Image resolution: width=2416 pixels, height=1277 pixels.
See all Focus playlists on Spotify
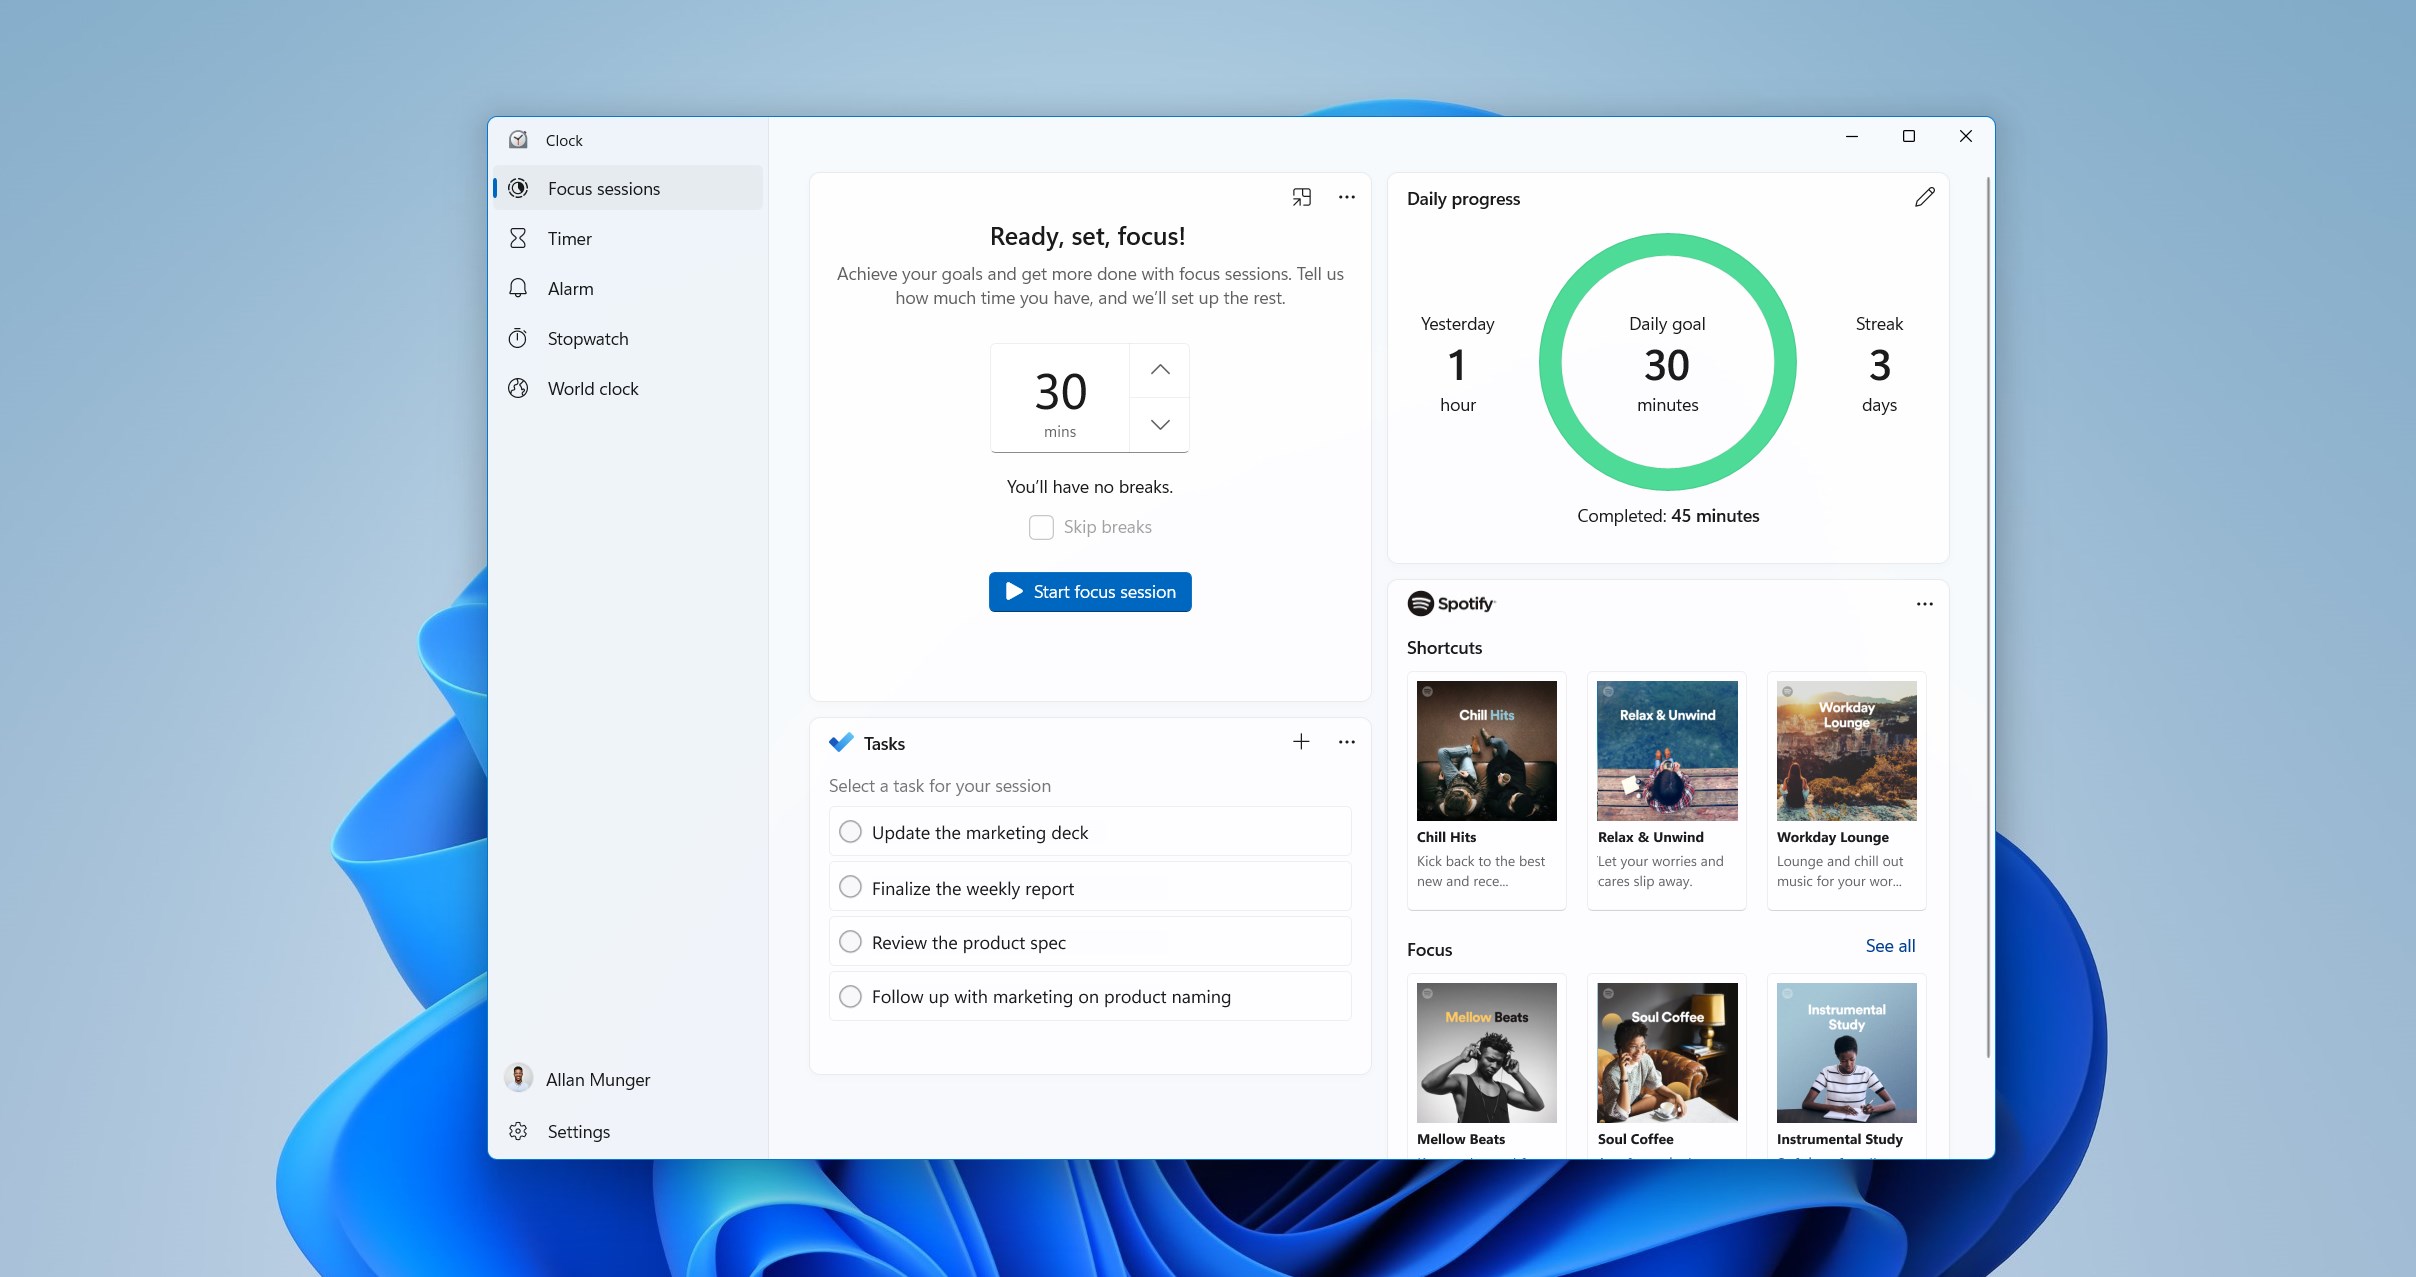[1889, 946]
